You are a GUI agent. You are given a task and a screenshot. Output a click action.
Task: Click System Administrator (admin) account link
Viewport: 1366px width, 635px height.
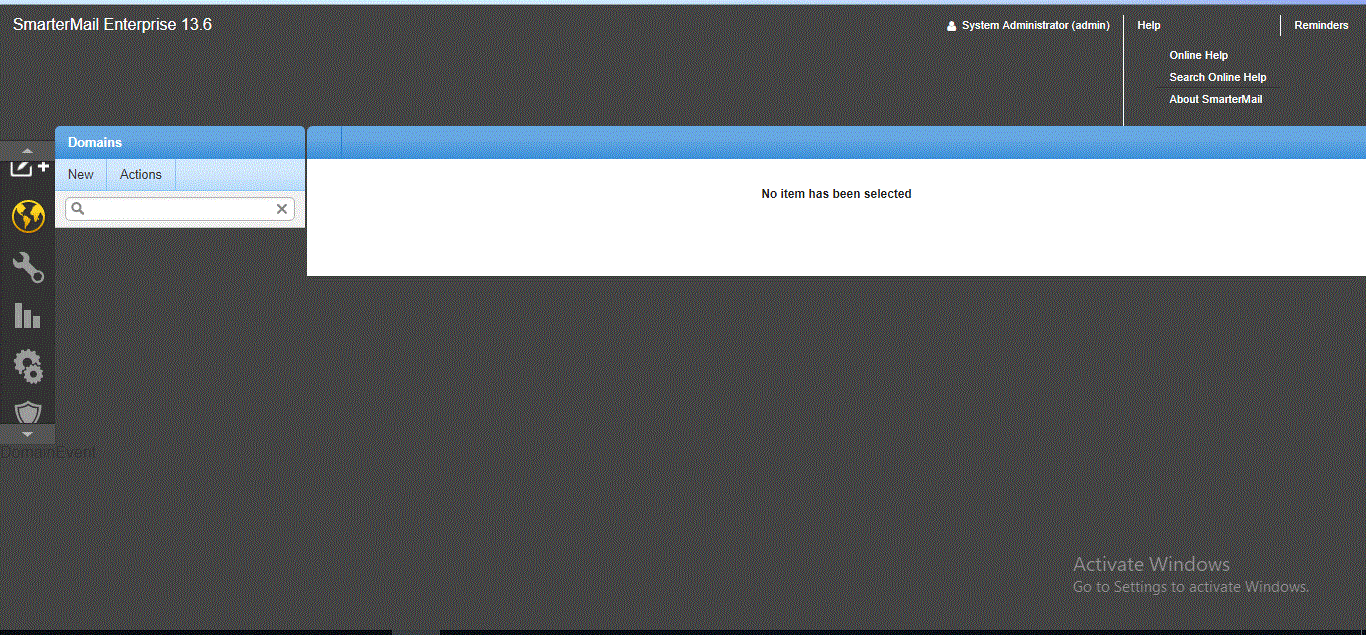click(1035, 25)
